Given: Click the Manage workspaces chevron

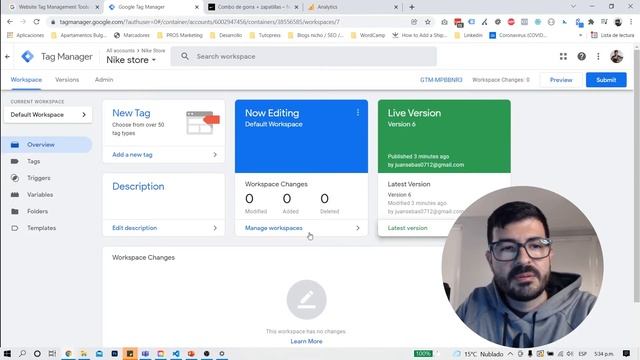Looking at the screenshot, I should (358, 228).
